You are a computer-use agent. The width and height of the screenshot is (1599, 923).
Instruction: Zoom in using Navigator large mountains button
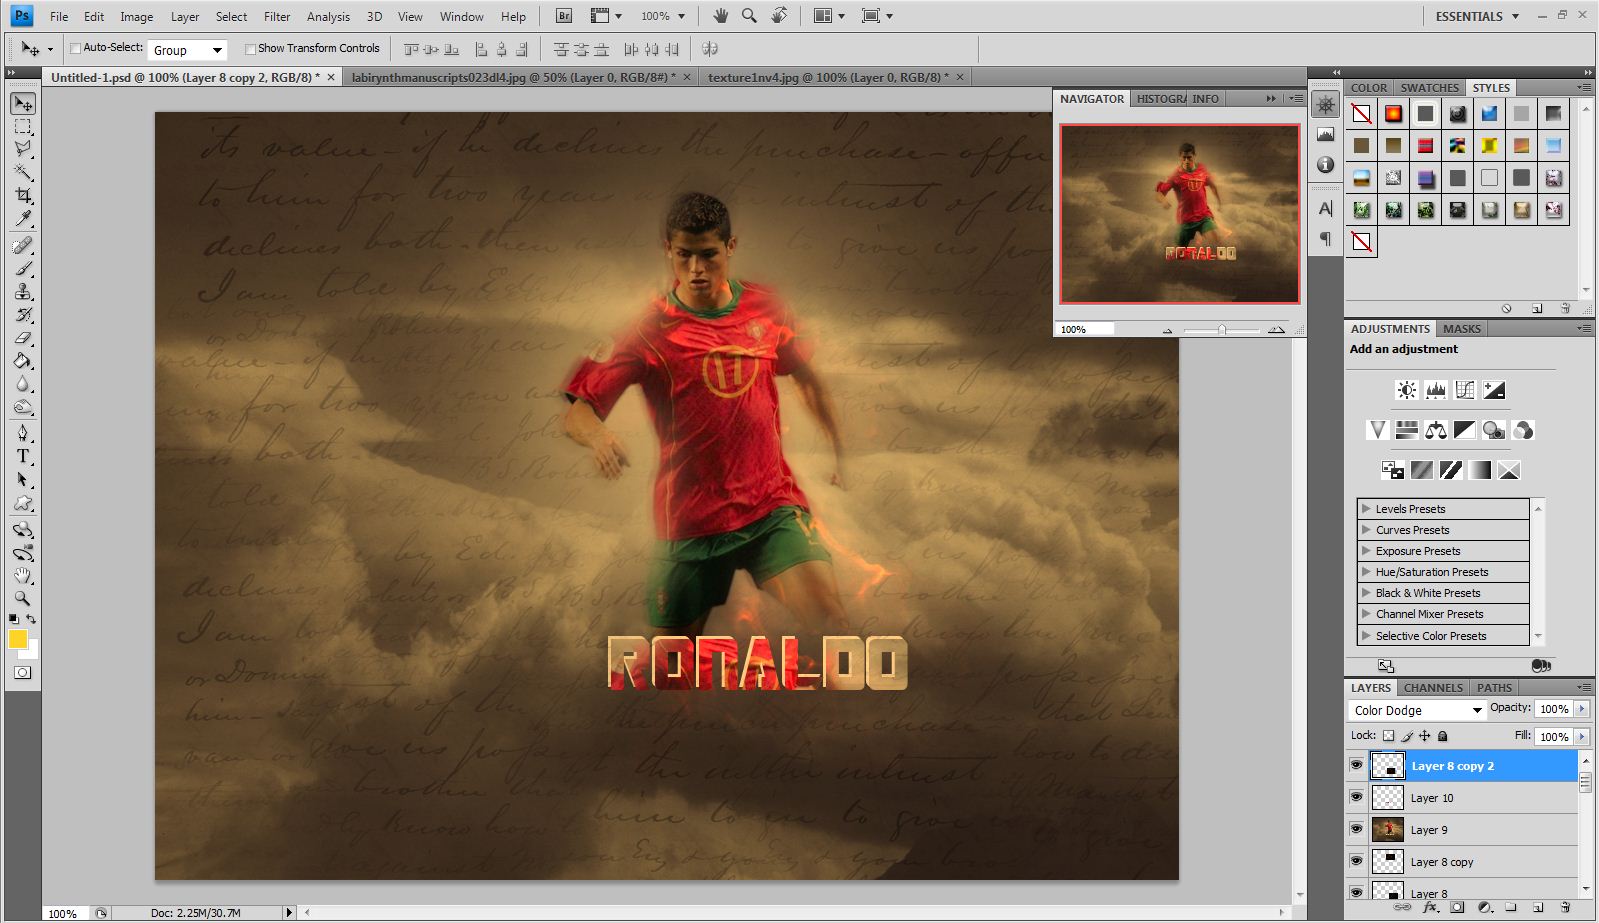click(x=1277, y=329)
